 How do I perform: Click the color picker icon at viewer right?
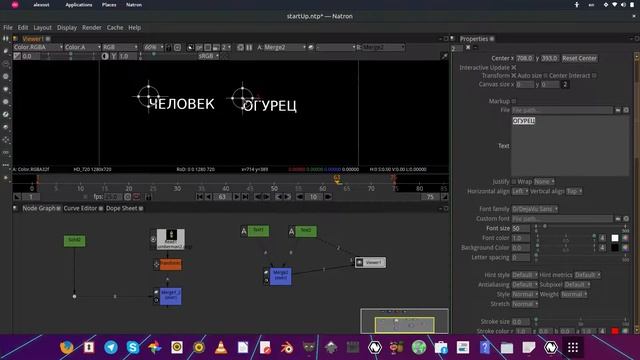444,56
